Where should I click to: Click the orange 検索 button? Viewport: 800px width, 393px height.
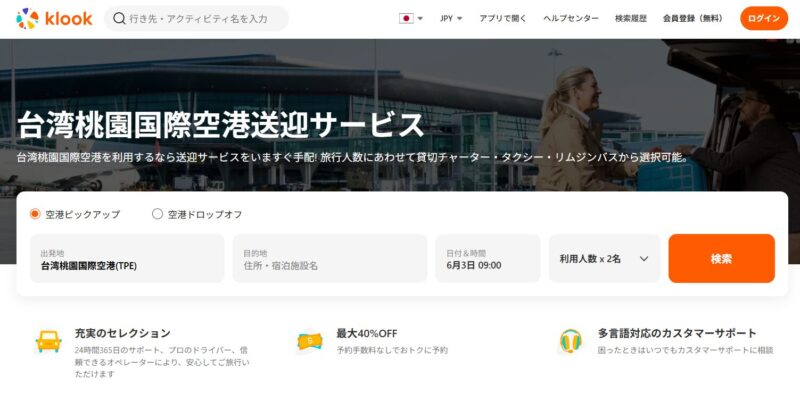pyautogui.click(x=721, y=258)
